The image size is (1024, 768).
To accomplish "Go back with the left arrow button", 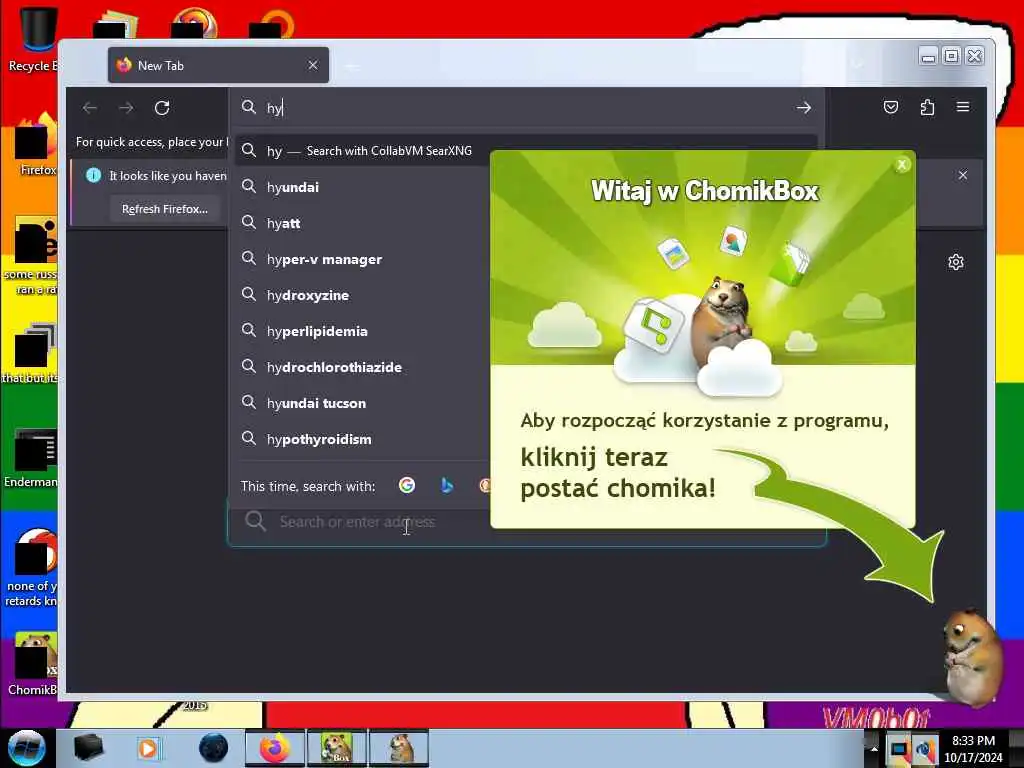I will pos(90,108).
